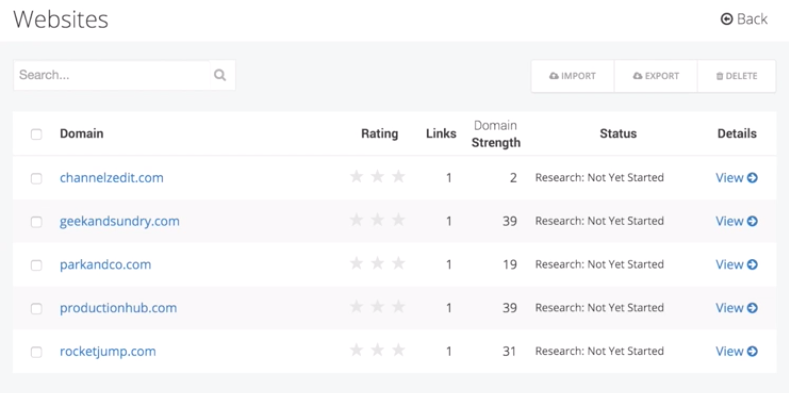789x393 pixels.
Task: Open the geekandsundry.com domain link
Action: [120, 221]
